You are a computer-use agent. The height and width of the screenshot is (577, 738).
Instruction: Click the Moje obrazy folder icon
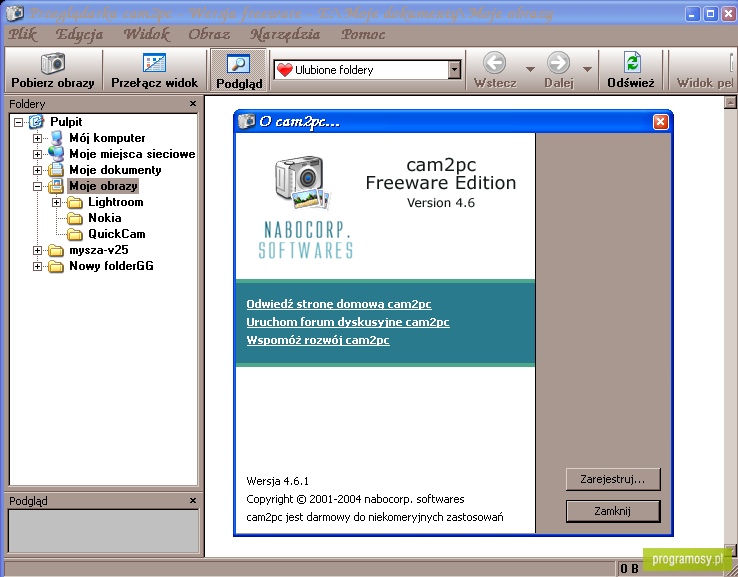[56, 186]
